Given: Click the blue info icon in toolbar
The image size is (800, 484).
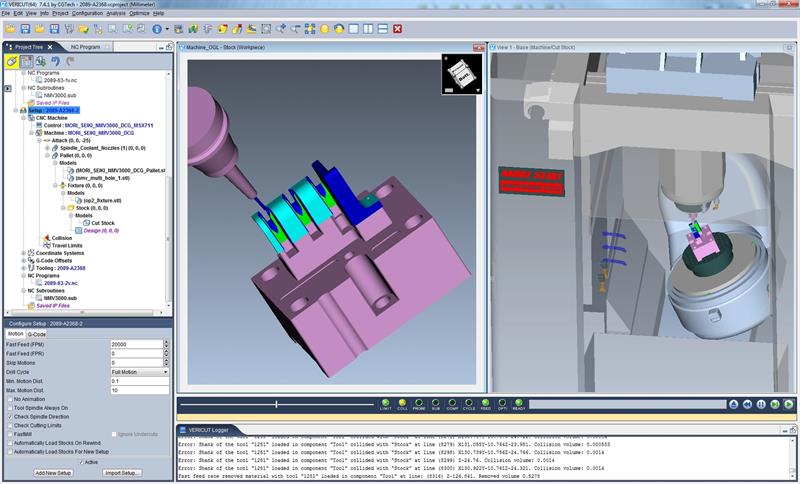Looking at the screenshot, I should pyautogui.click(x=157, y=29).
